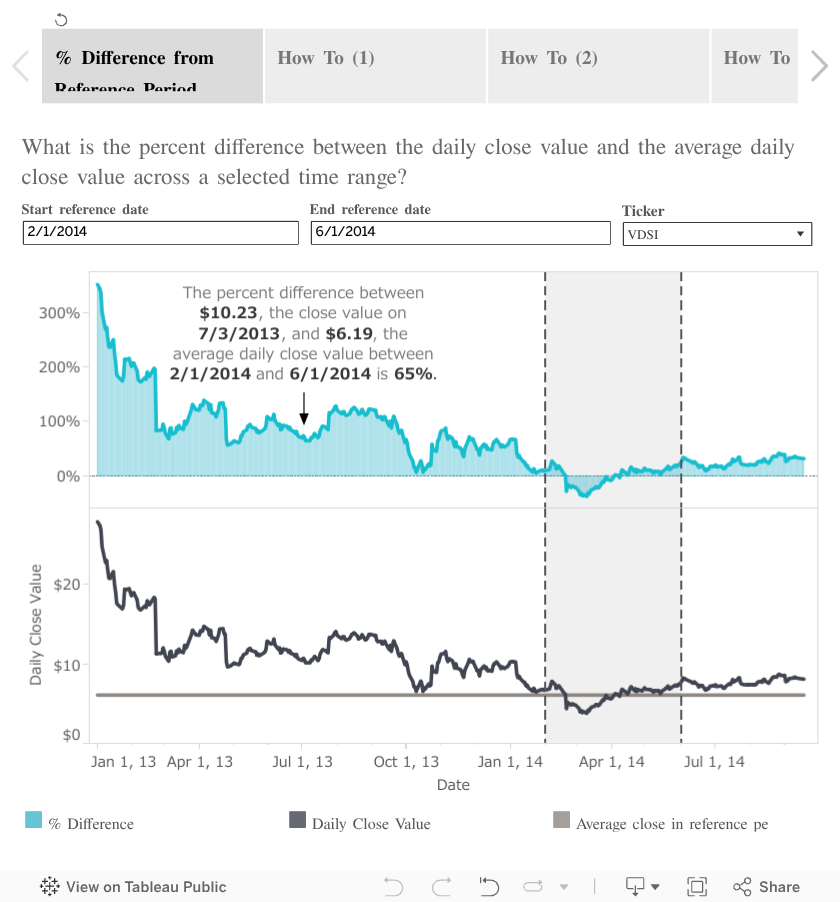Click the download icon
Viewport: 840px width, 902px height.
tap(634, 887)
